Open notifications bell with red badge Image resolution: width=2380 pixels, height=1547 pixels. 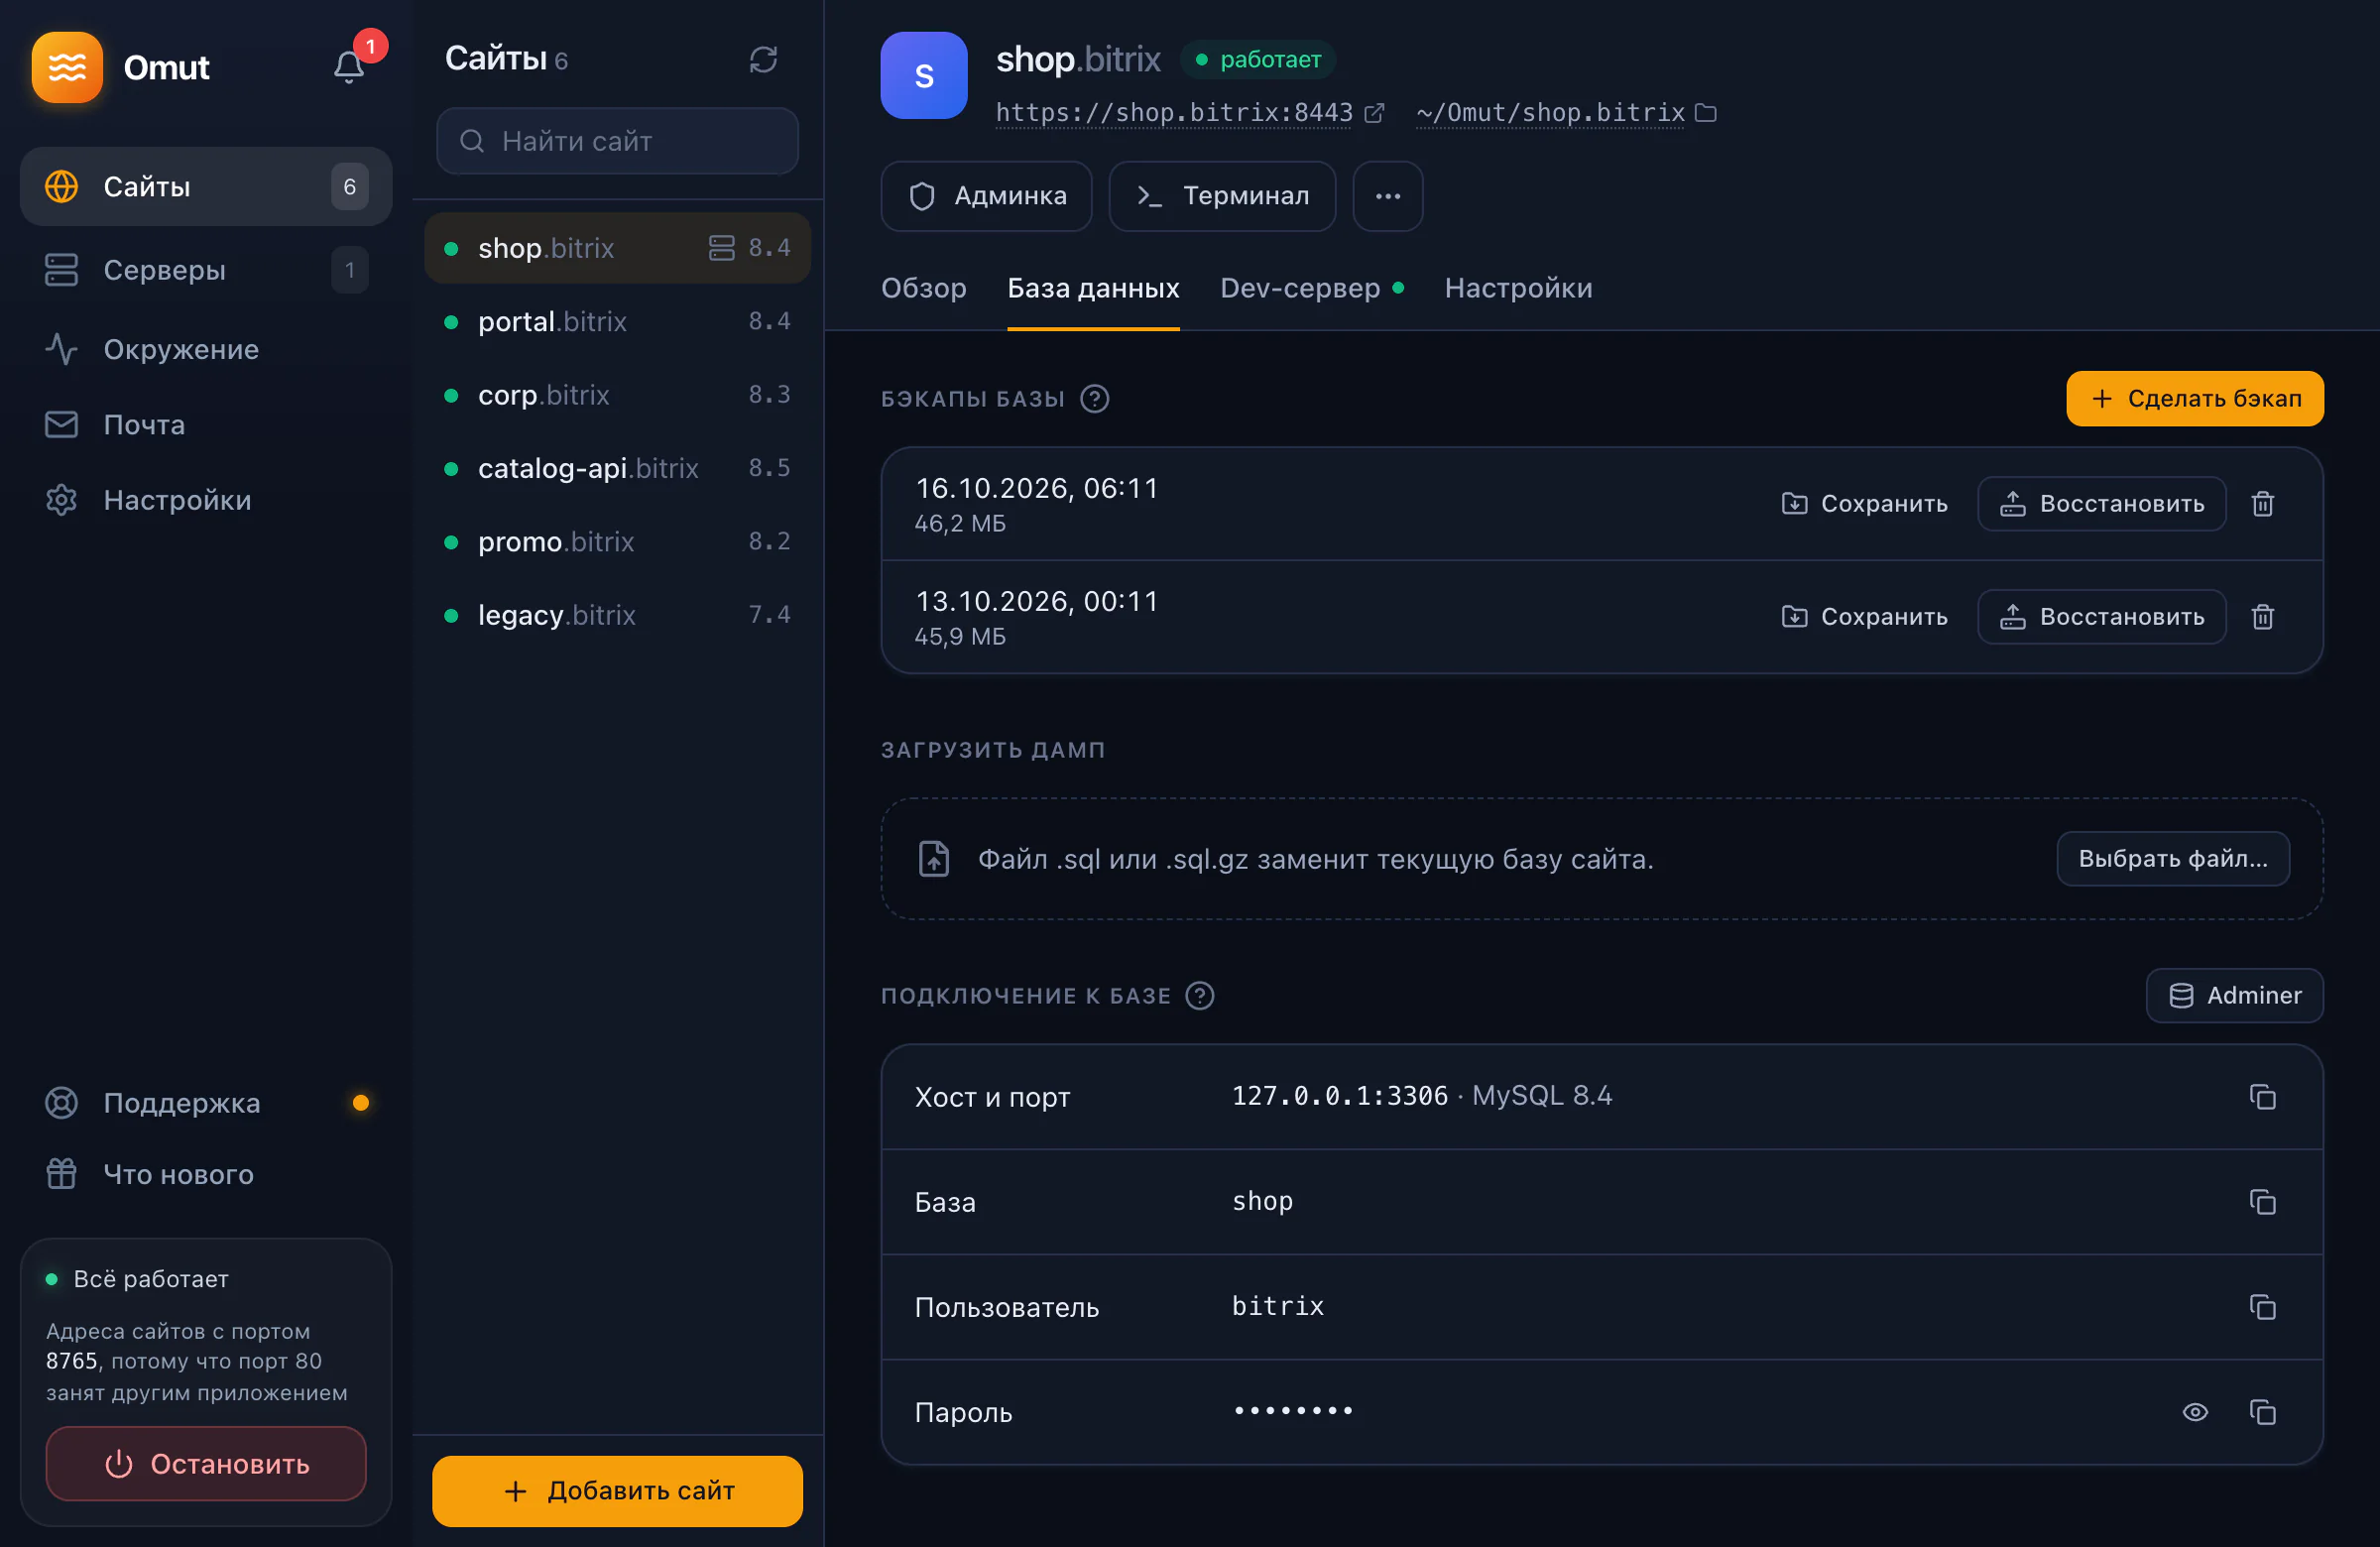(349, 66)
